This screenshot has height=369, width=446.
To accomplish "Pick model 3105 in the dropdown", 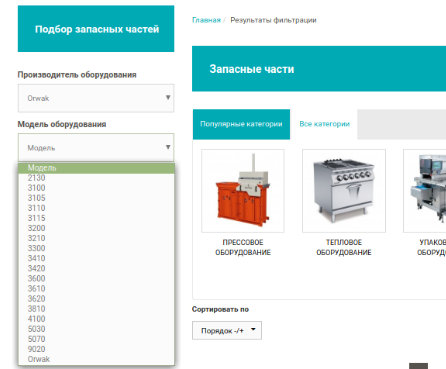I will click(96, 198).
